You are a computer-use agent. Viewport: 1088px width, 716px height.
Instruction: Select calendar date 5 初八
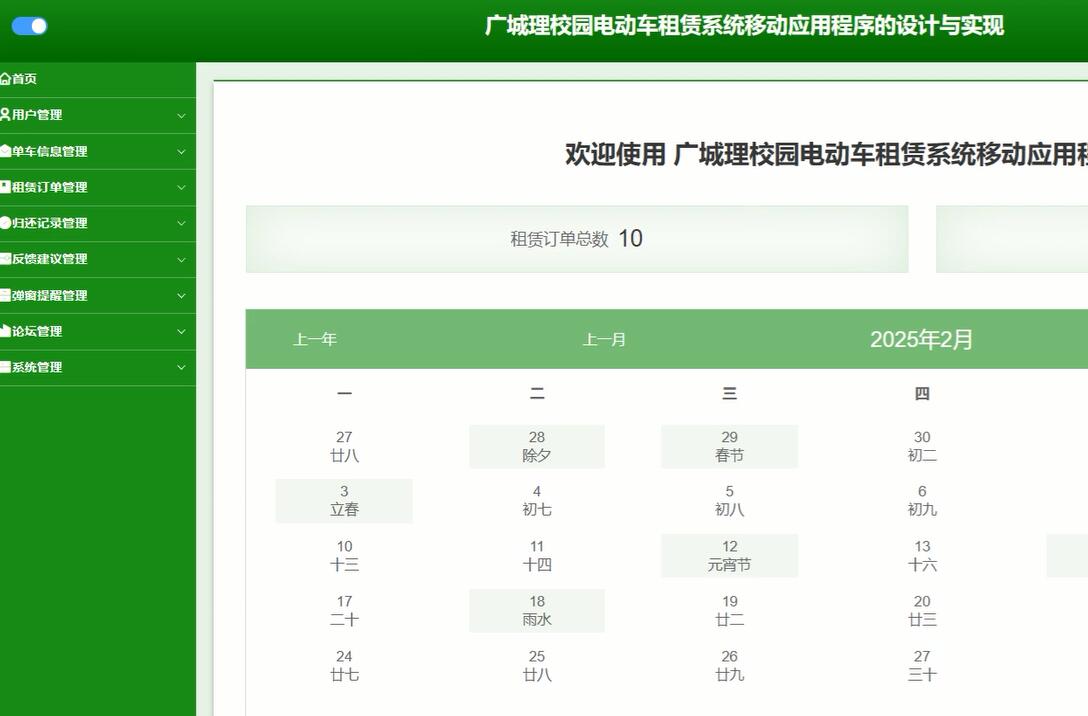(x=729, y=500)
